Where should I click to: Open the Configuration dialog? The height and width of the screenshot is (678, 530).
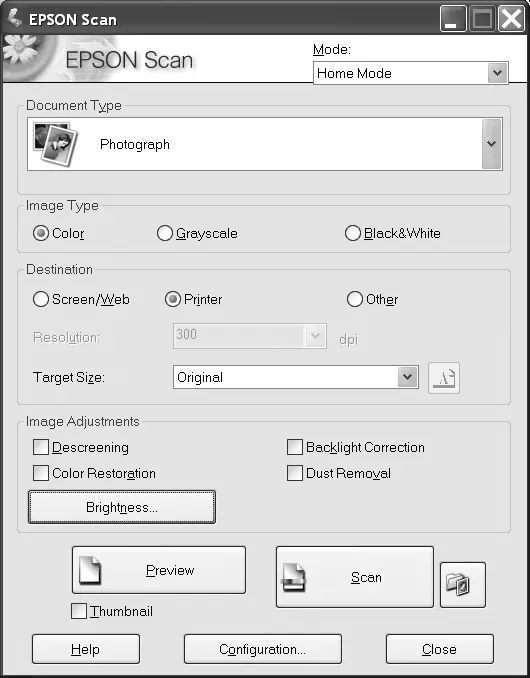pyautogui.click(x=262, y=649)
